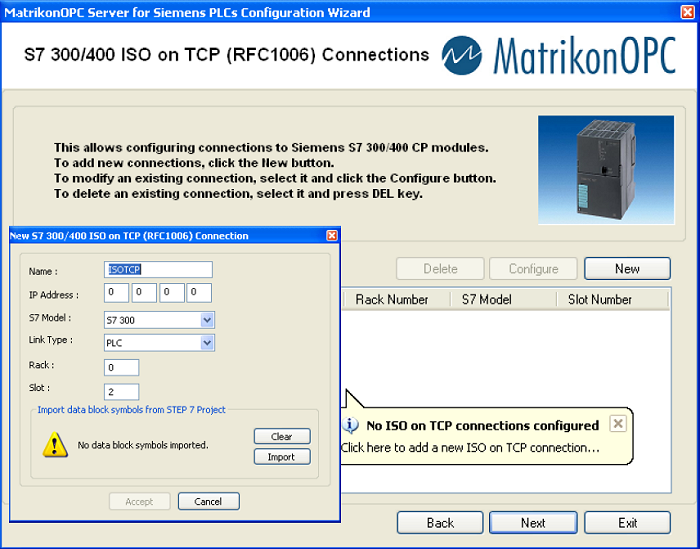Close the Configuration Wizard window
The image size is (700, 549).
(x=688, y=12)
